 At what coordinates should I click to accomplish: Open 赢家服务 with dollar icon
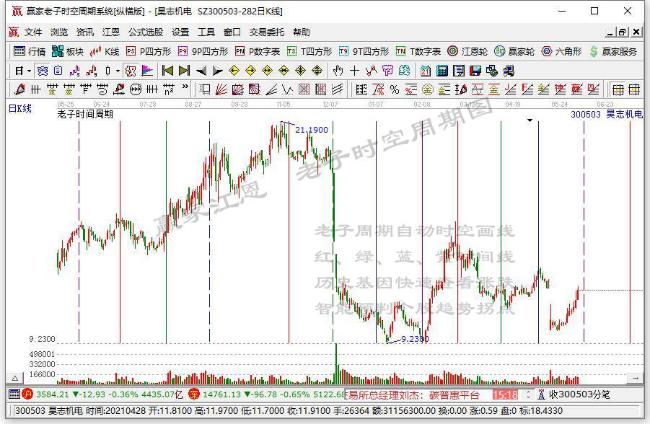point(613,51)
